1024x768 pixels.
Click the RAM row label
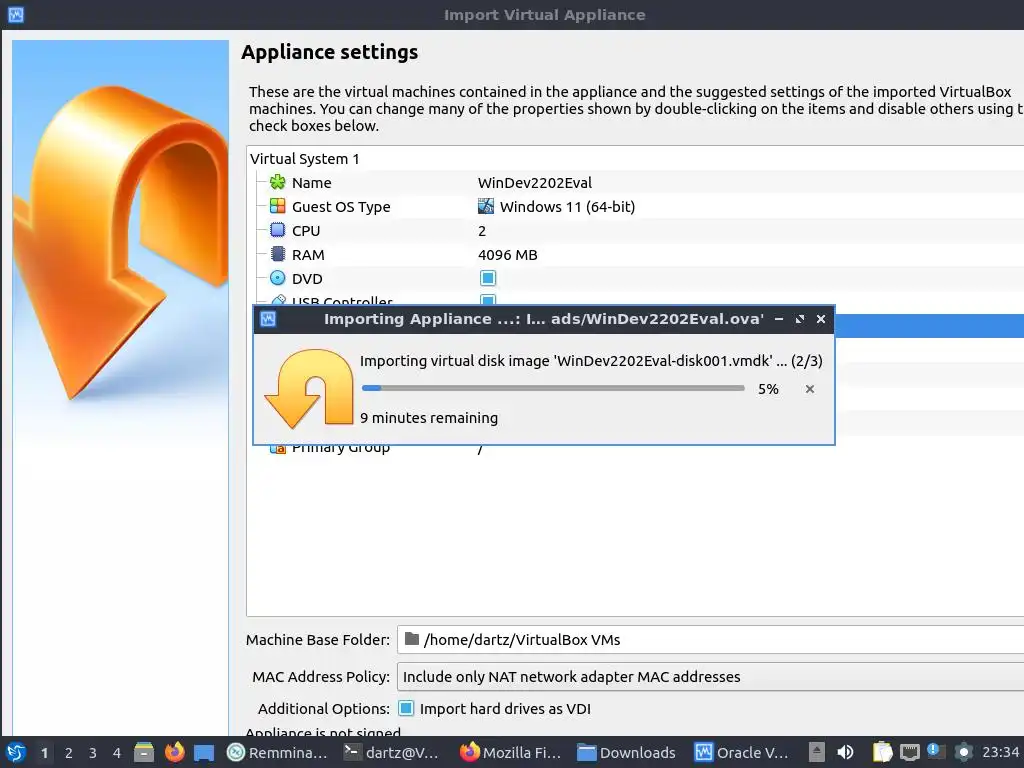click(308, 255)
